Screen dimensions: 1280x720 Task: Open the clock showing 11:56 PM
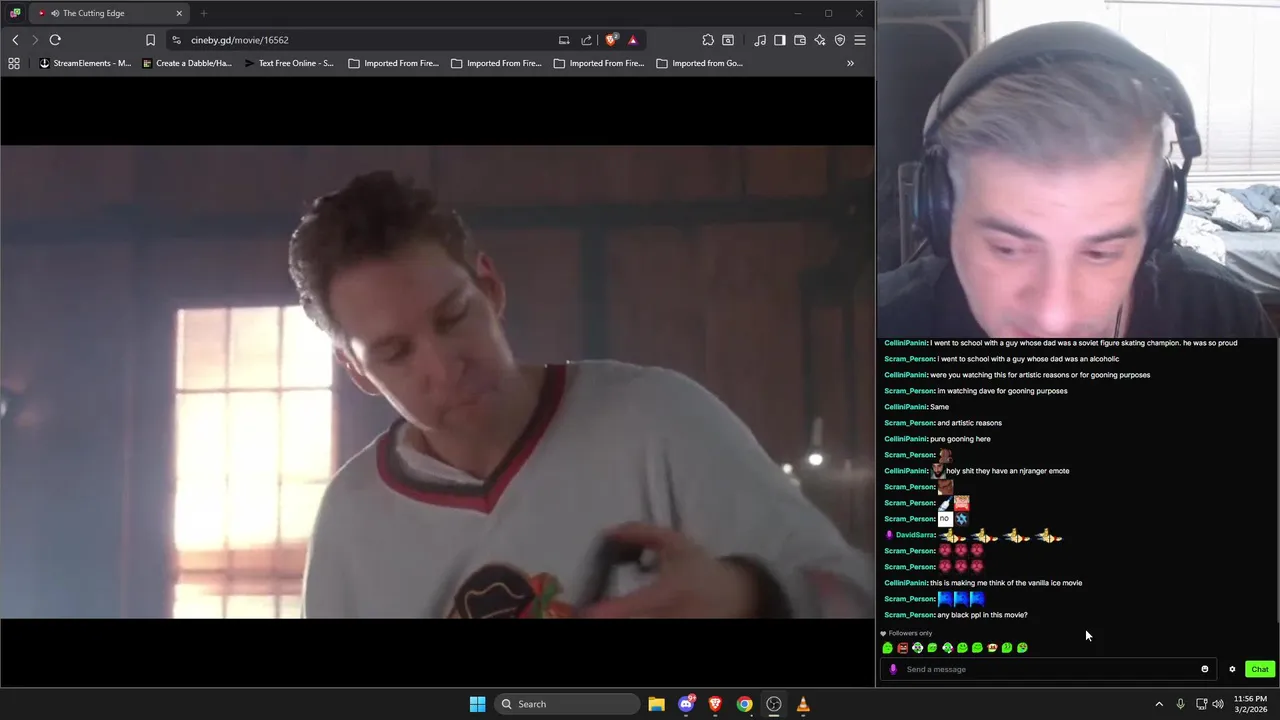(x=1250, y=704)
